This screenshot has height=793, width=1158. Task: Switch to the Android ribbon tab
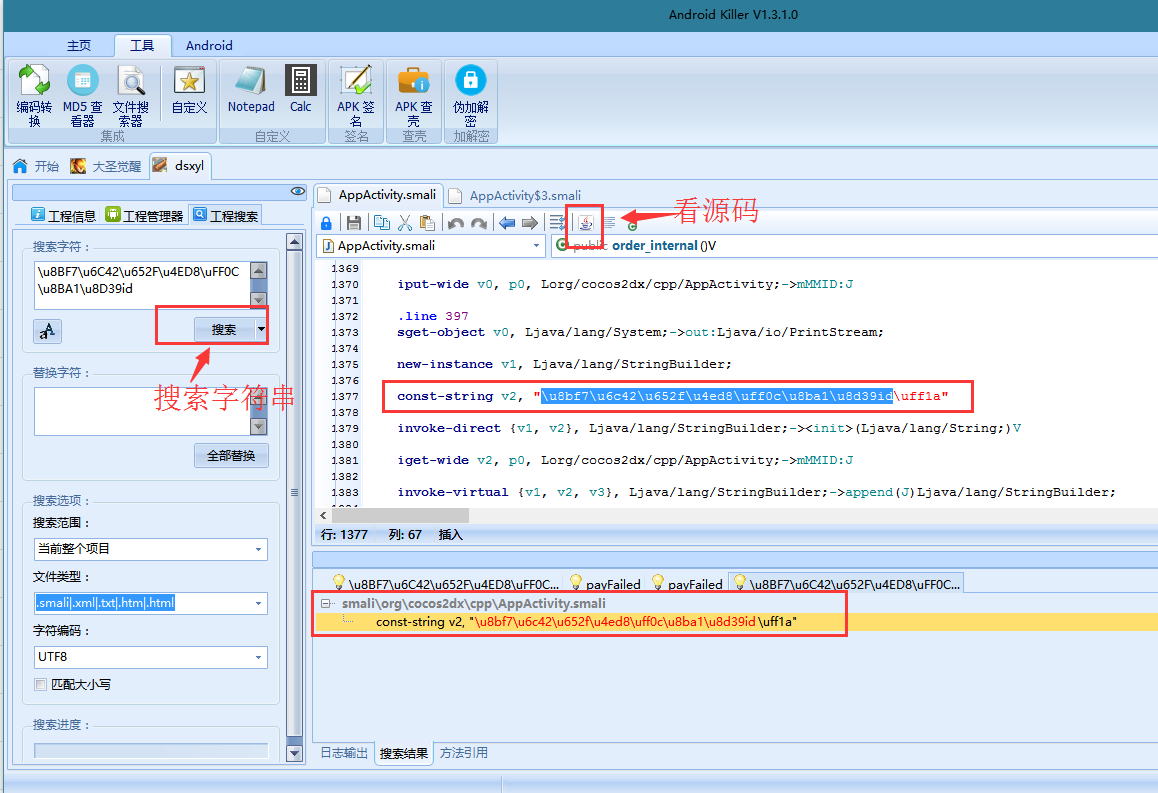coord(209,46)
